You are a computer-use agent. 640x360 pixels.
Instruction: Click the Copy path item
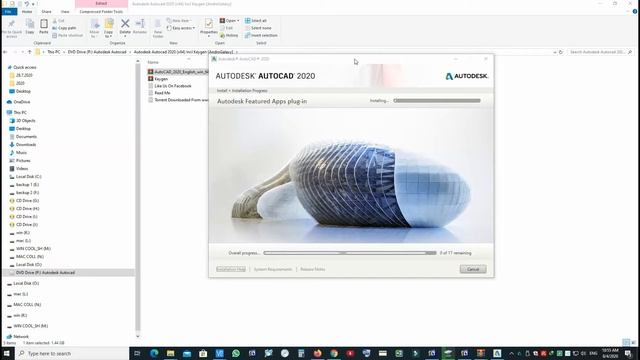[64, 28]
